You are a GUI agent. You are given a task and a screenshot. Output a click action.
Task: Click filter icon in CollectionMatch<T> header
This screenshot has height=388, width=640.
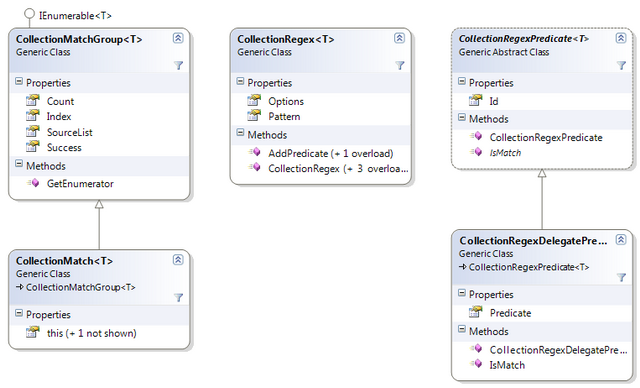coord(178,297)
